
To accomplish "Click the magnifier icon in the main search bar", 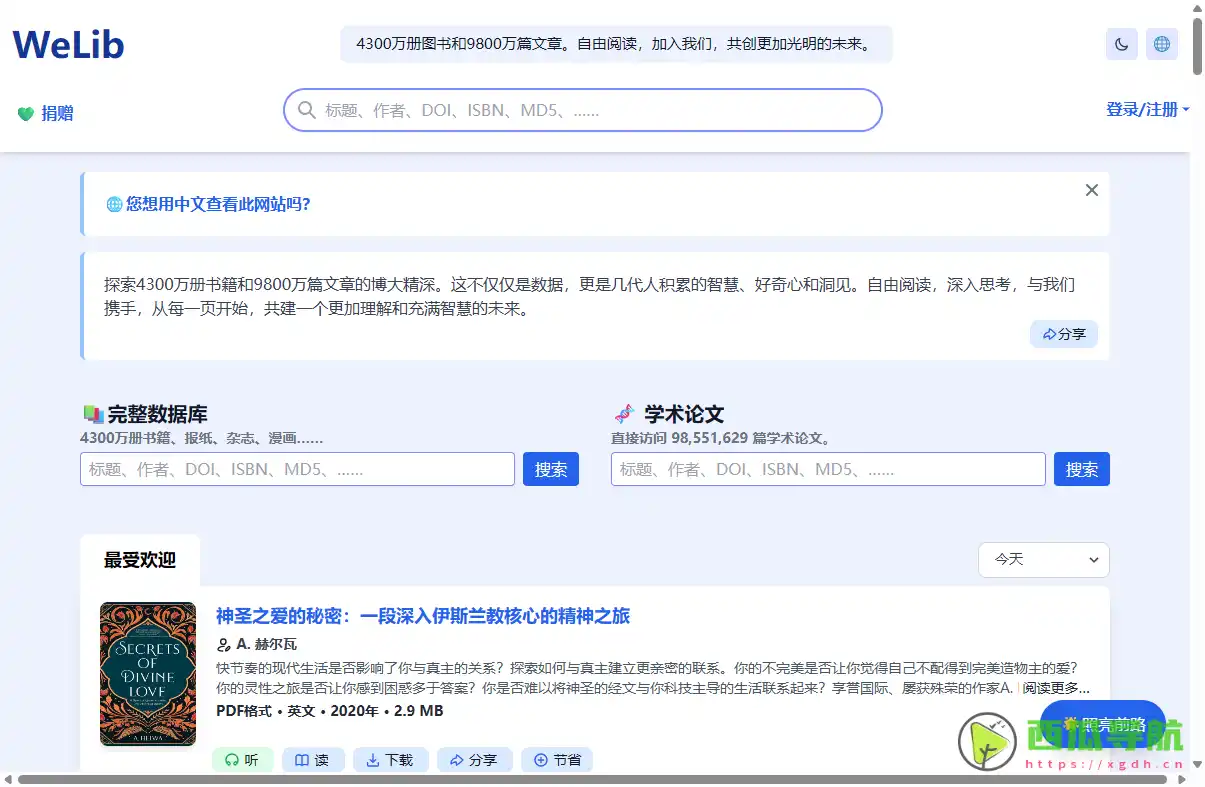I will point(306,110).
